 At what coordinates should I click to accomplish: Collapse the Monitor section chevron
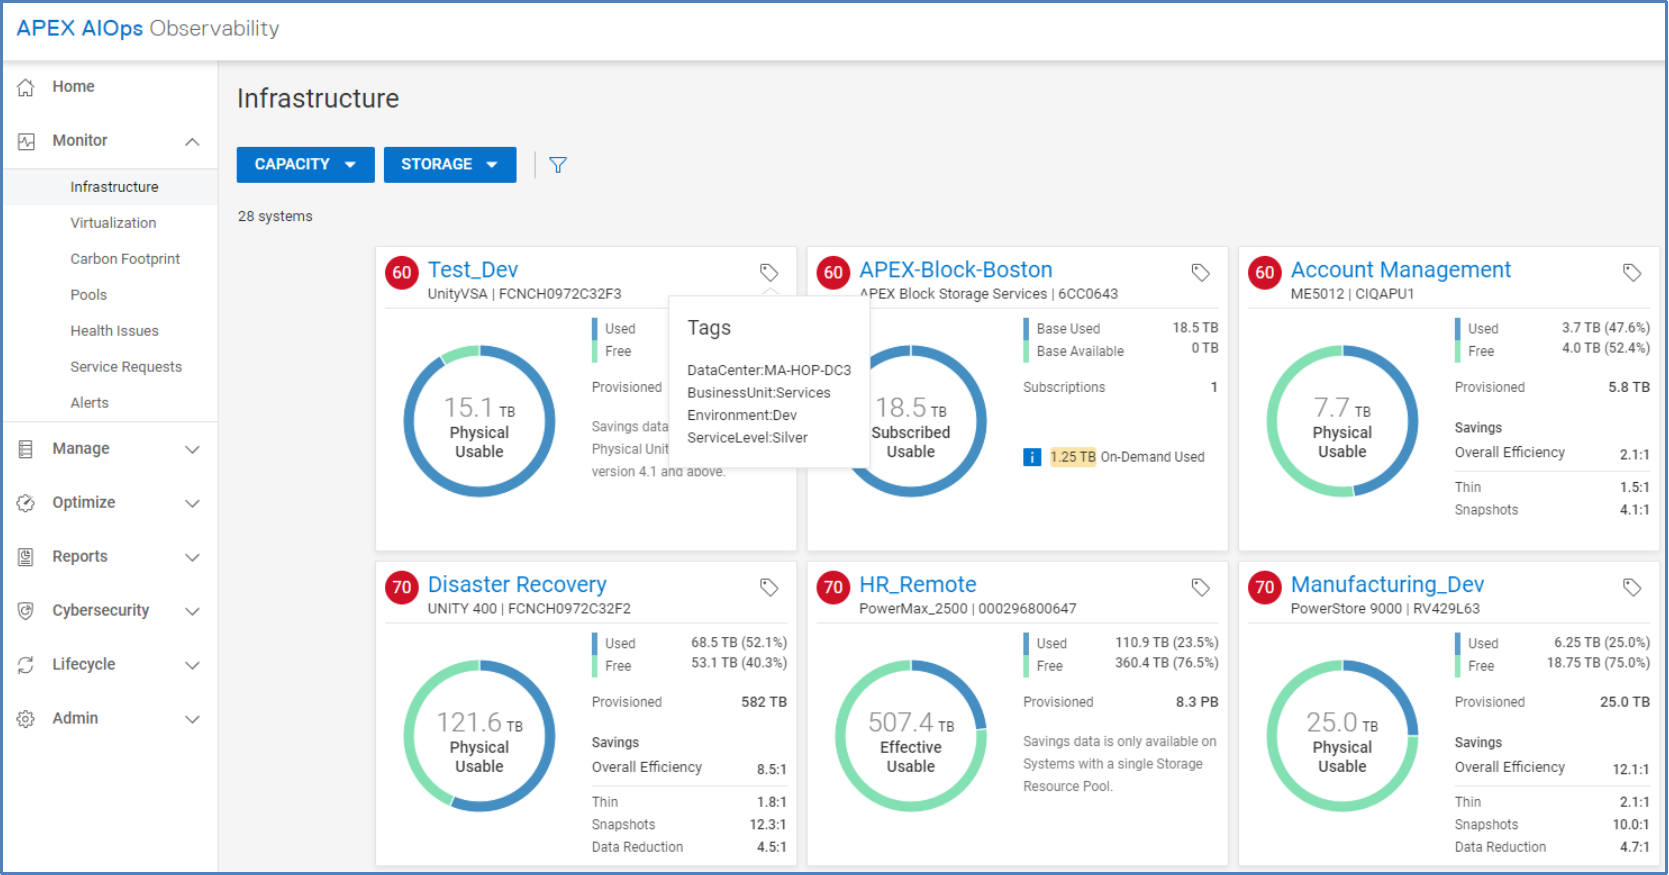pyautogui.click(x=192, y=142)
